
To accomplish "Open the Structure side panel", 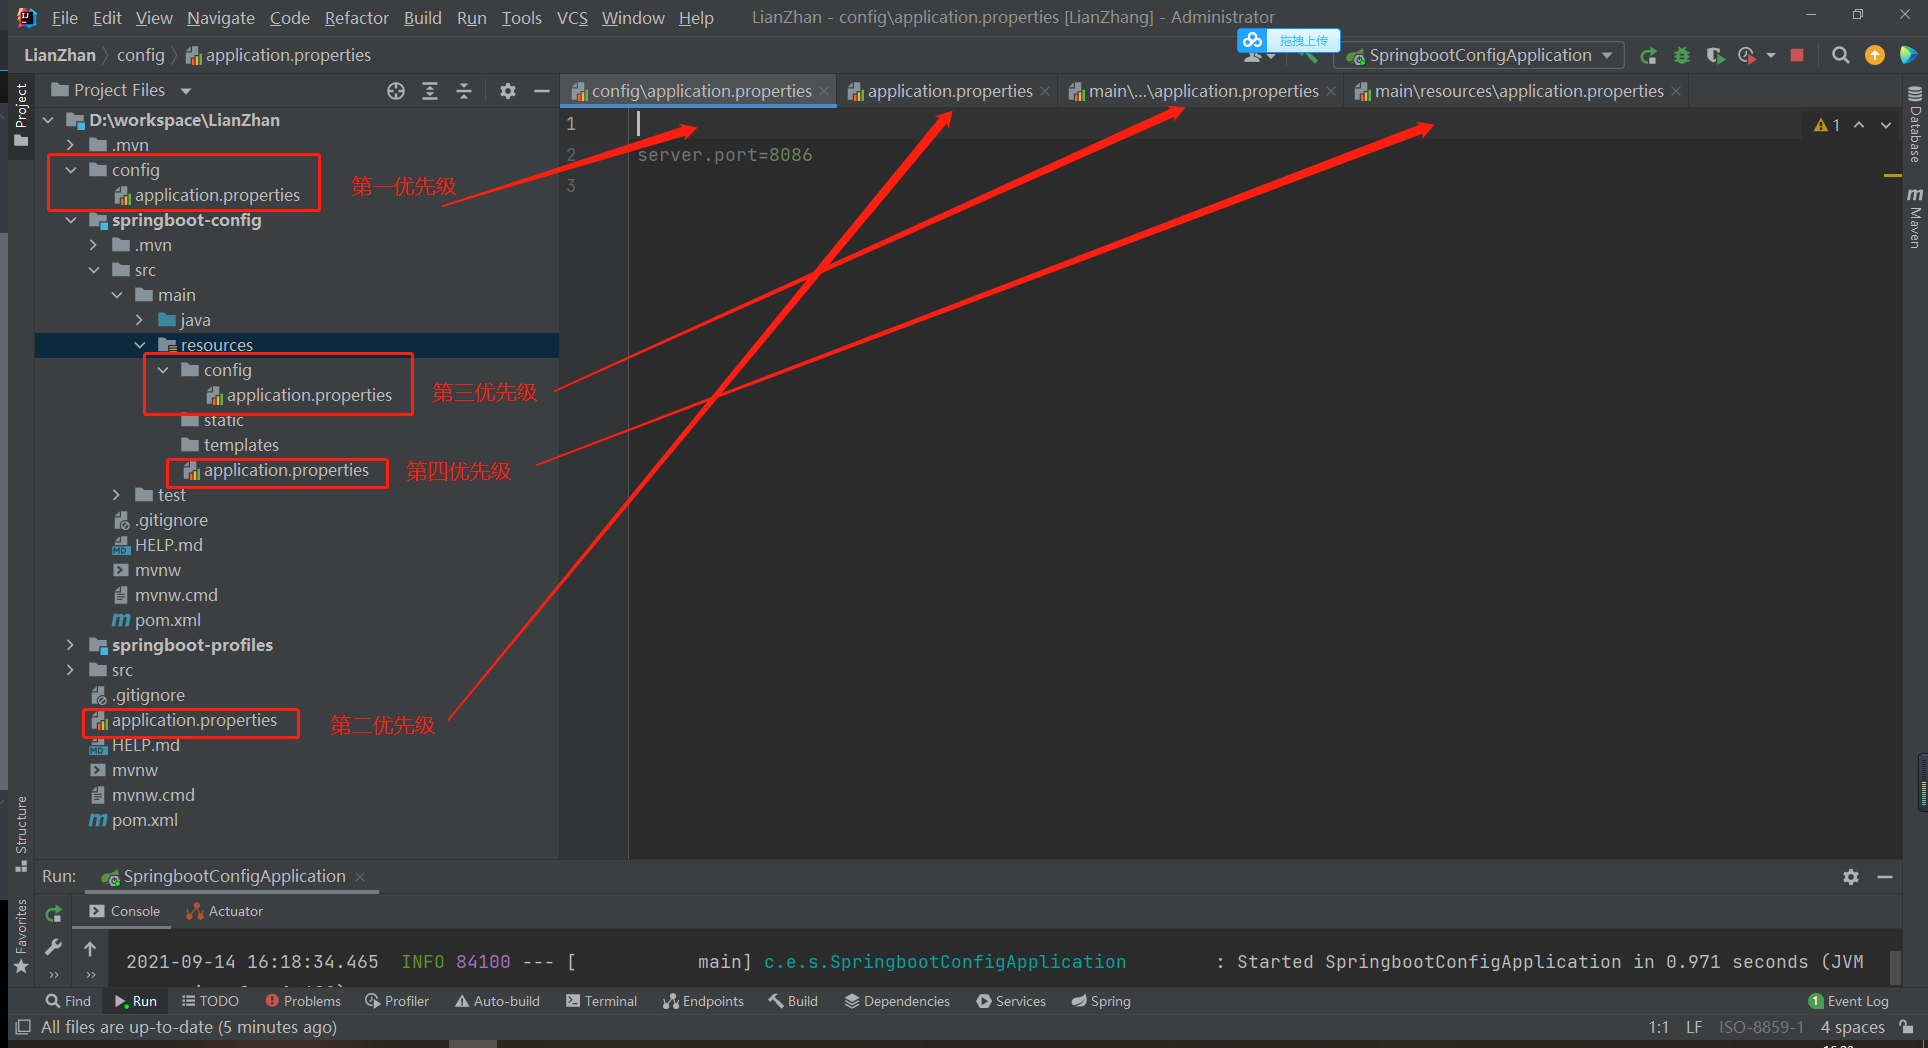I will pos(21,834).
